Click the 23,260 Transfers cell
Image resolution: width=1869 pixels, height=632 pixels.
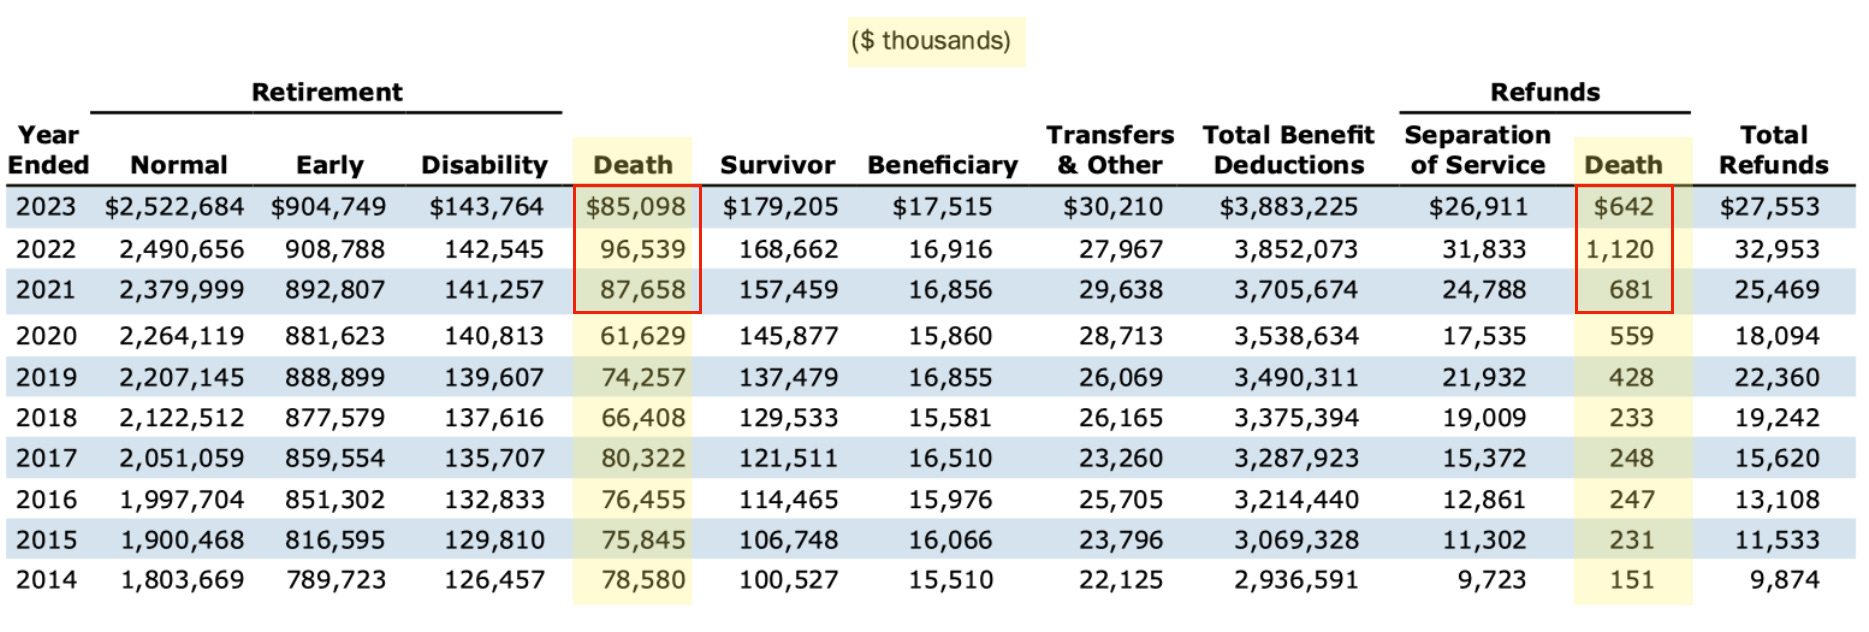(x=1121, y=459)
